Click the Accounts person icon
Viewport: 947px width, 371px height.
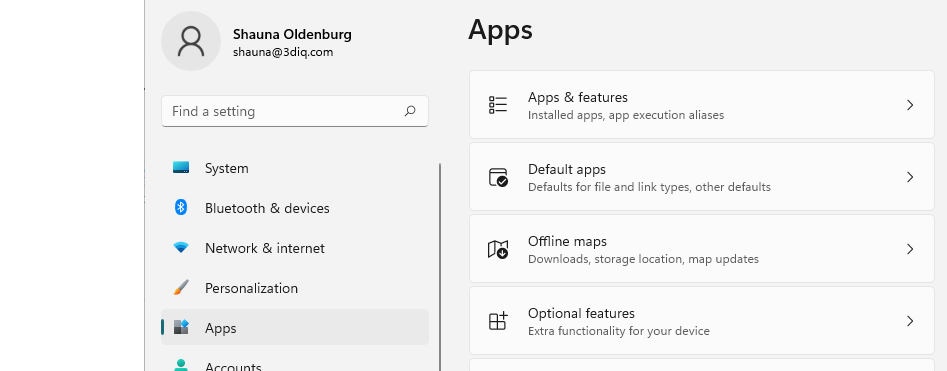coord(181,366)
